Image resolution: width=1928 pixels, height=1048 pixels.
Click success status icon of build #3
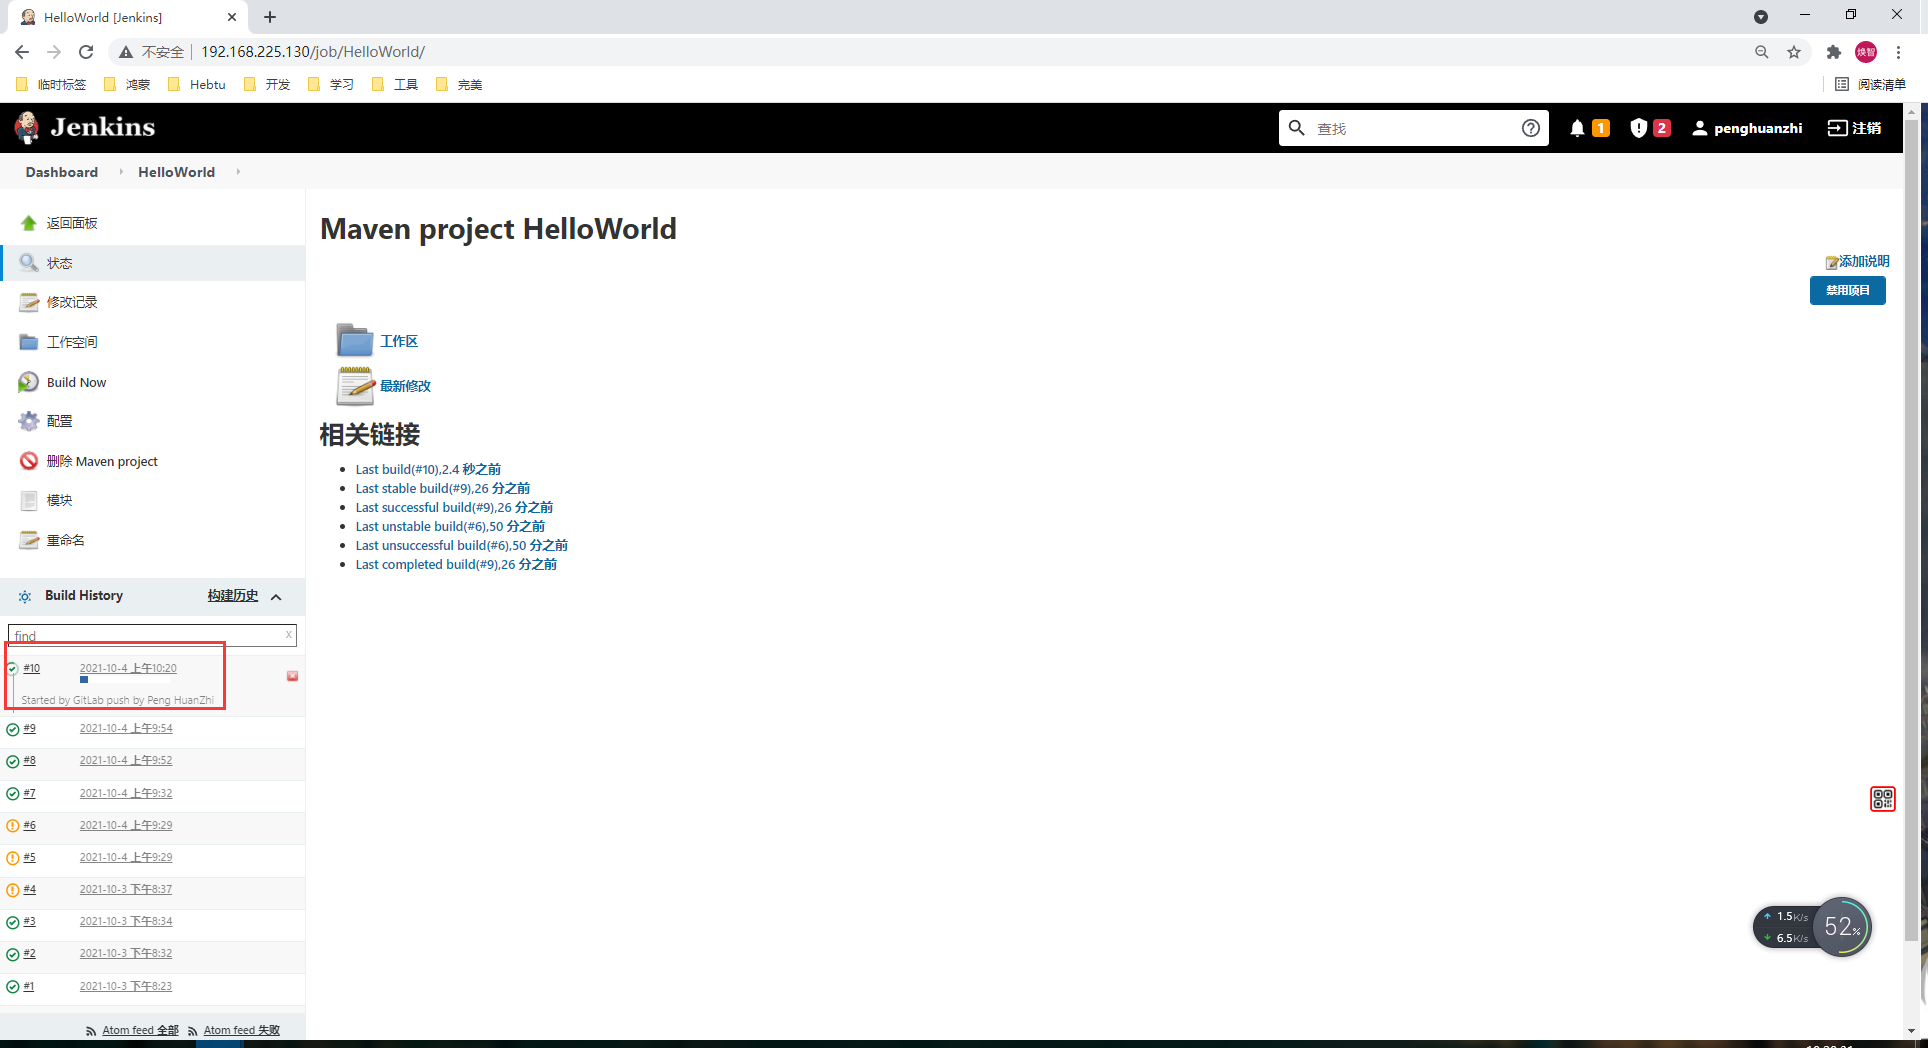coord(13,922)
